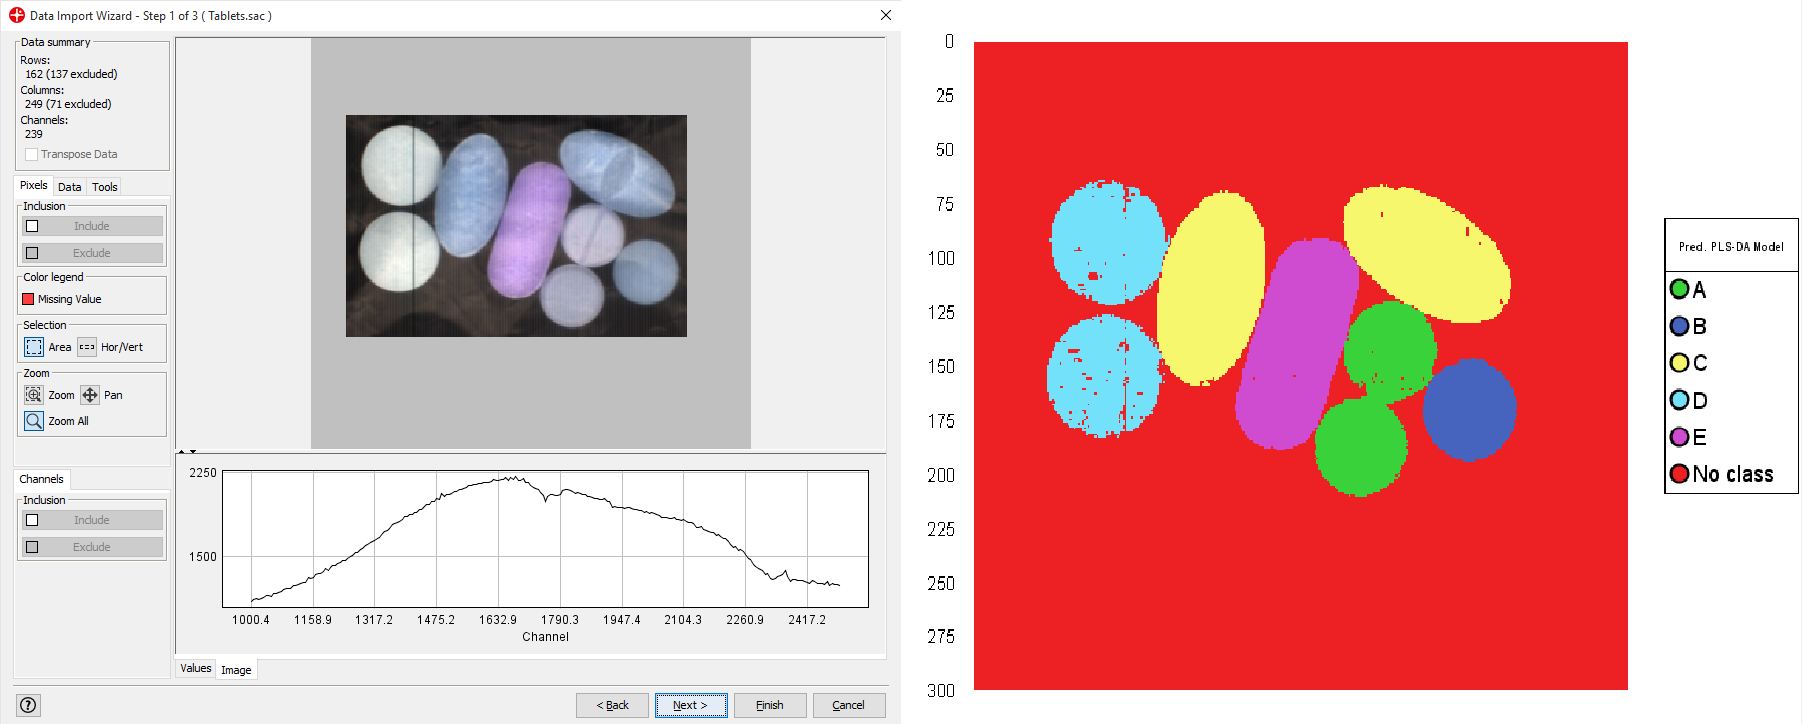
Task: Click the Finish button
Action: coord(769,705)
